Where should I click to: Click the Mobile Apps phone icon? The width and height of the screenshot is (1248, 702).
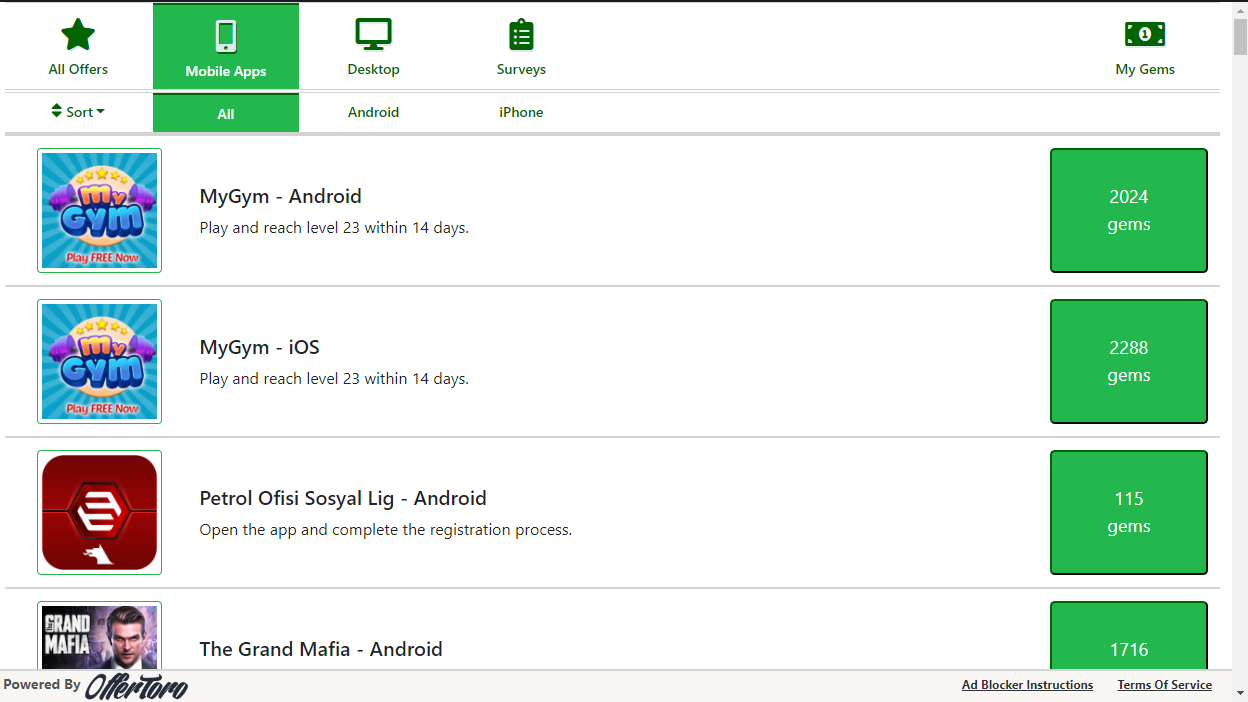pyautogui.click(x=226, y=37)
